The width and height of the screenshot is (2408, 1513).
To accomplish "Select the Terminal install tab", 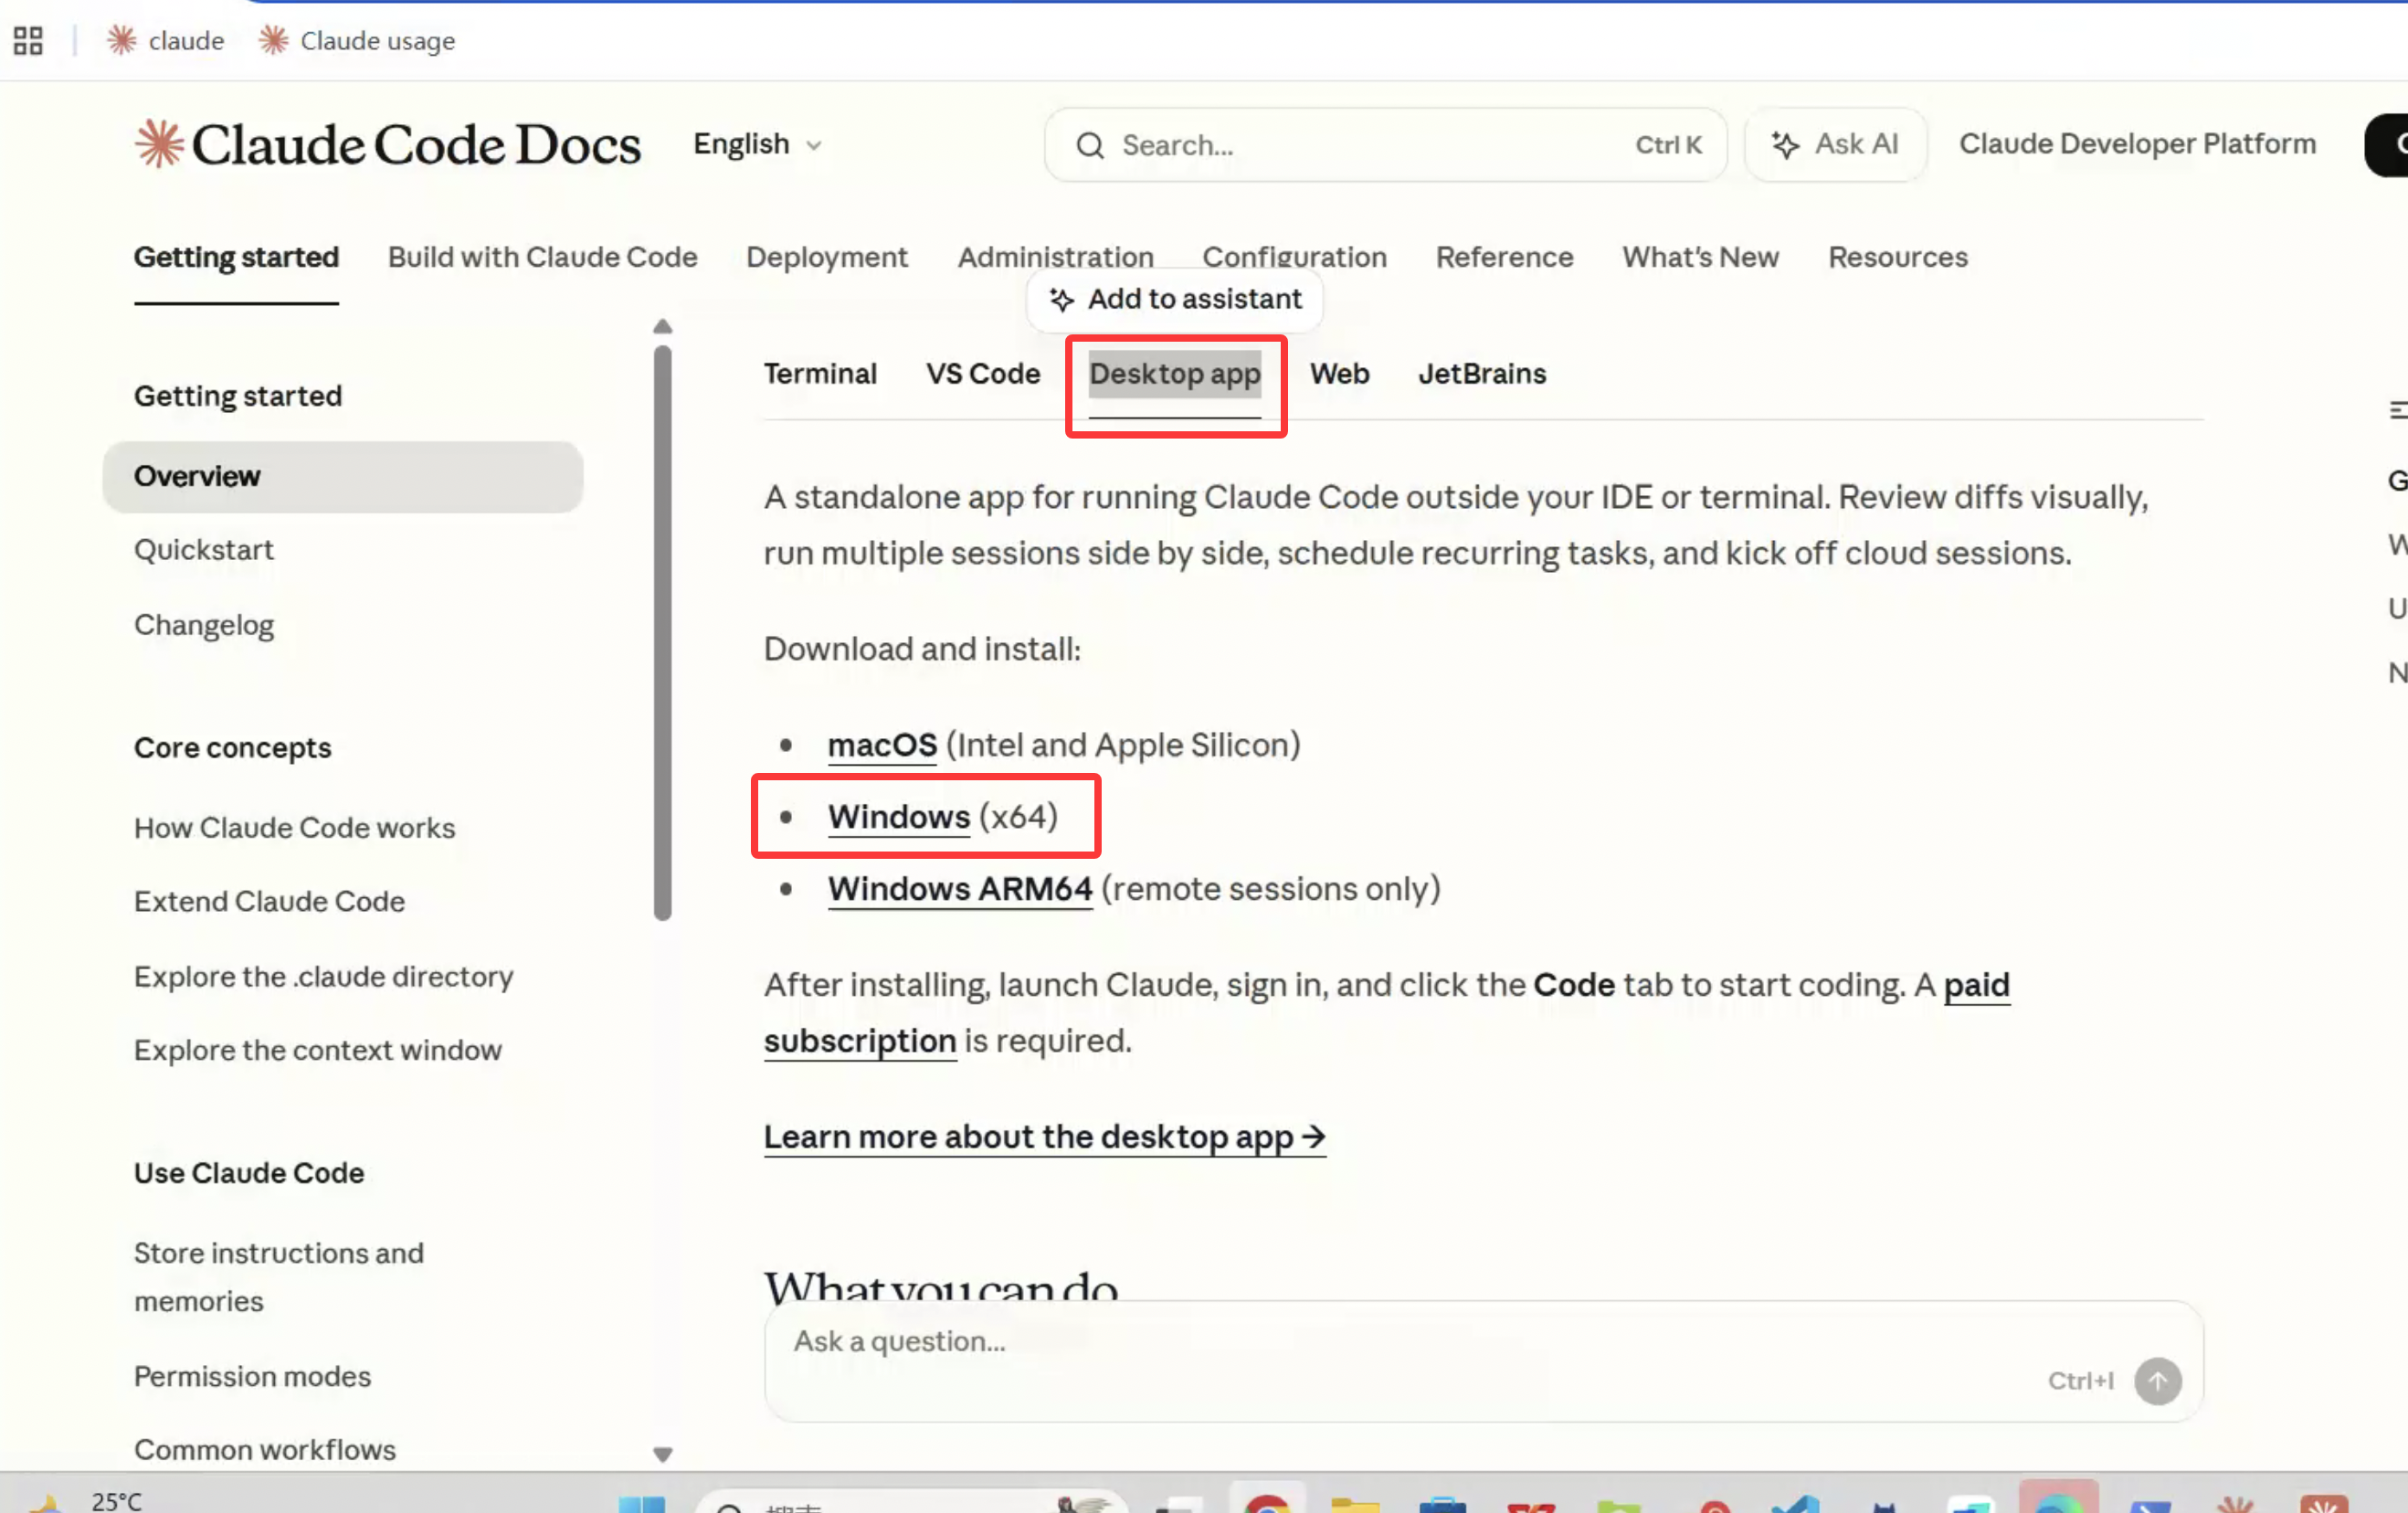I will [x=820, y=374].
